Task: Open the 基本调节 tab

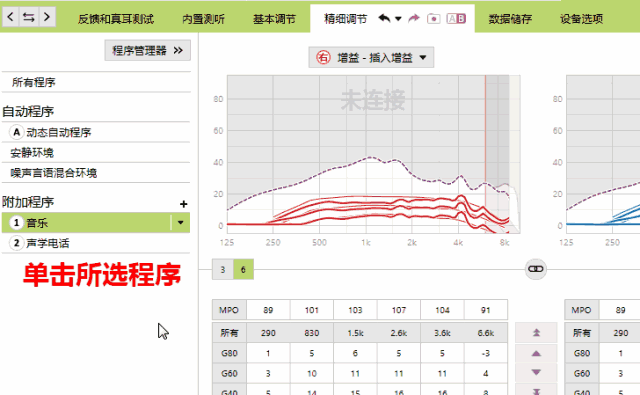Action: (x=274, y=19)
